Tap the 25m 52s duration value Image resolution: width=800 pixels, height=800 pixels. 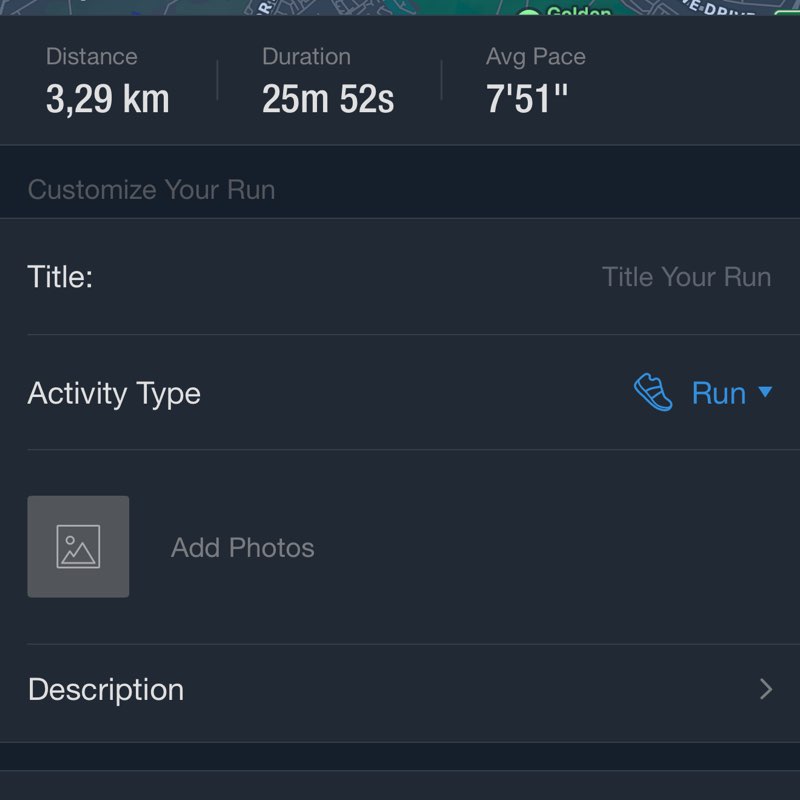tap(328, 99)
